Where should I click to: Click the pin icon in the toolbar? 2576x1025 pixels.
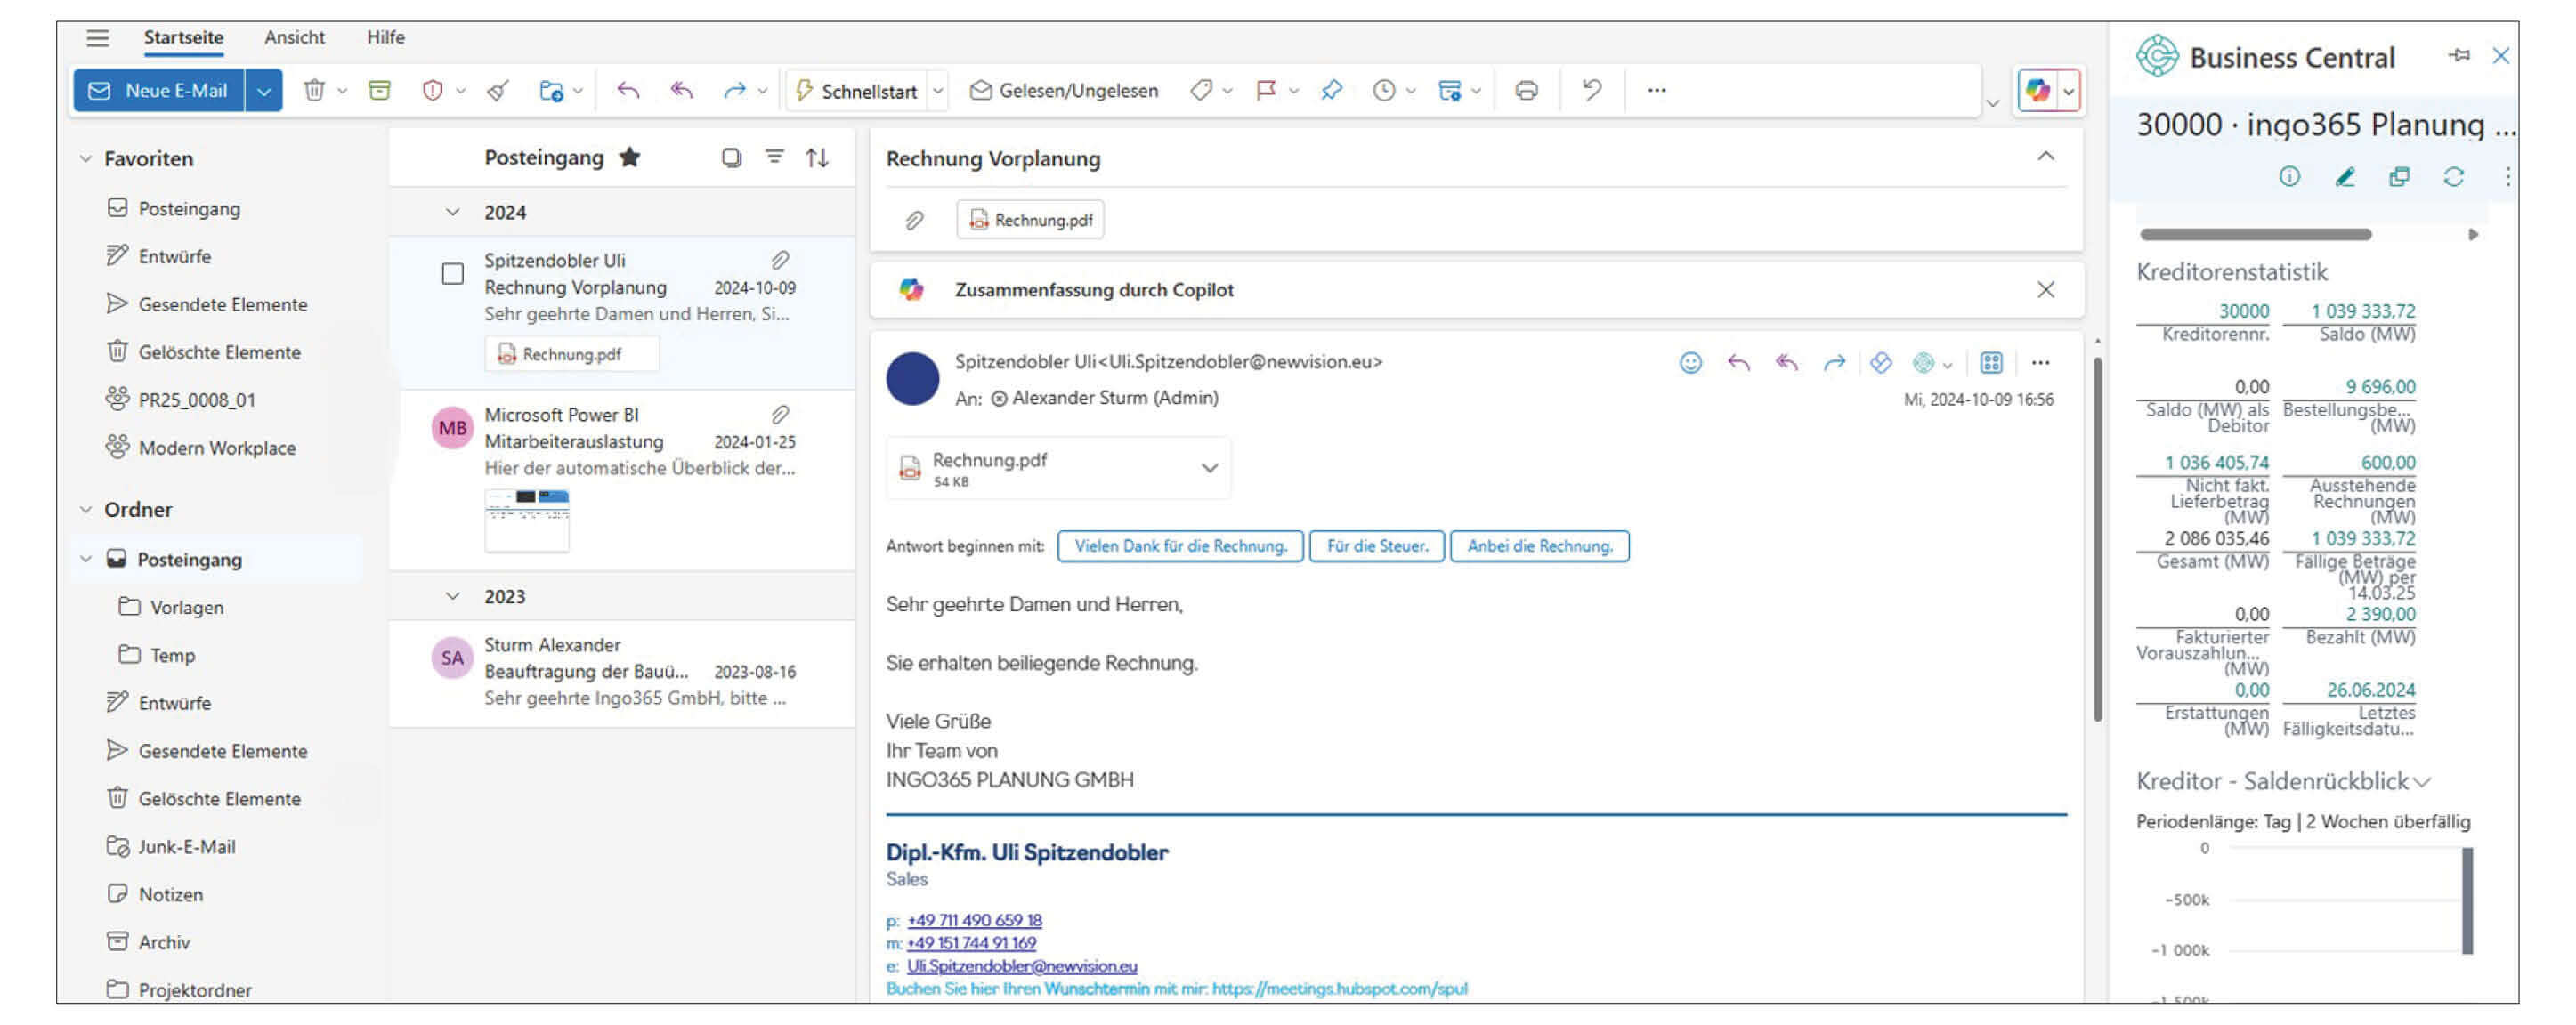pos(1331,91)
